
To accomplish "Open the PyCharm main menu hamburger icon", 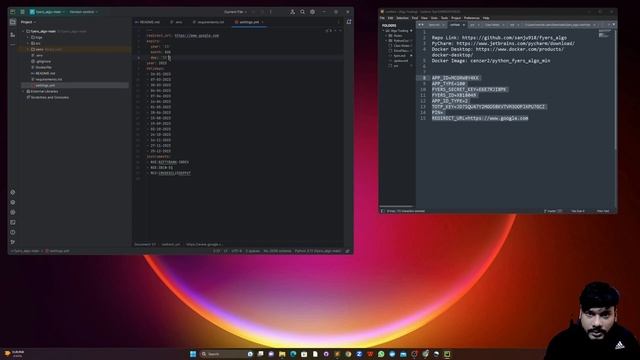I will (x=22, y=12).
